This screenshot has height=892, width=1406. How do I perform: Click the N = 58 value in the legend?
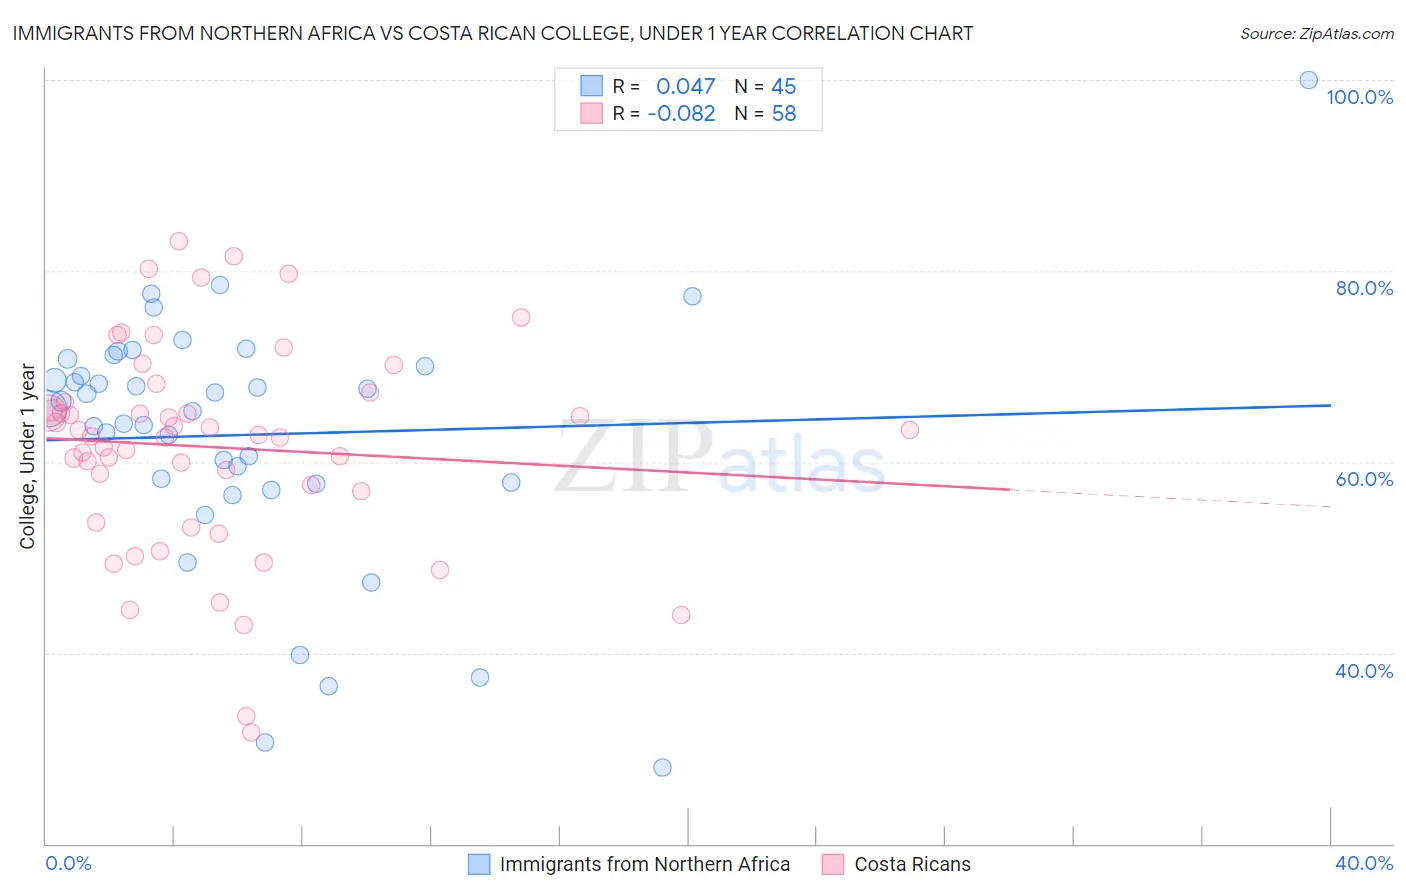click(766, 114)
